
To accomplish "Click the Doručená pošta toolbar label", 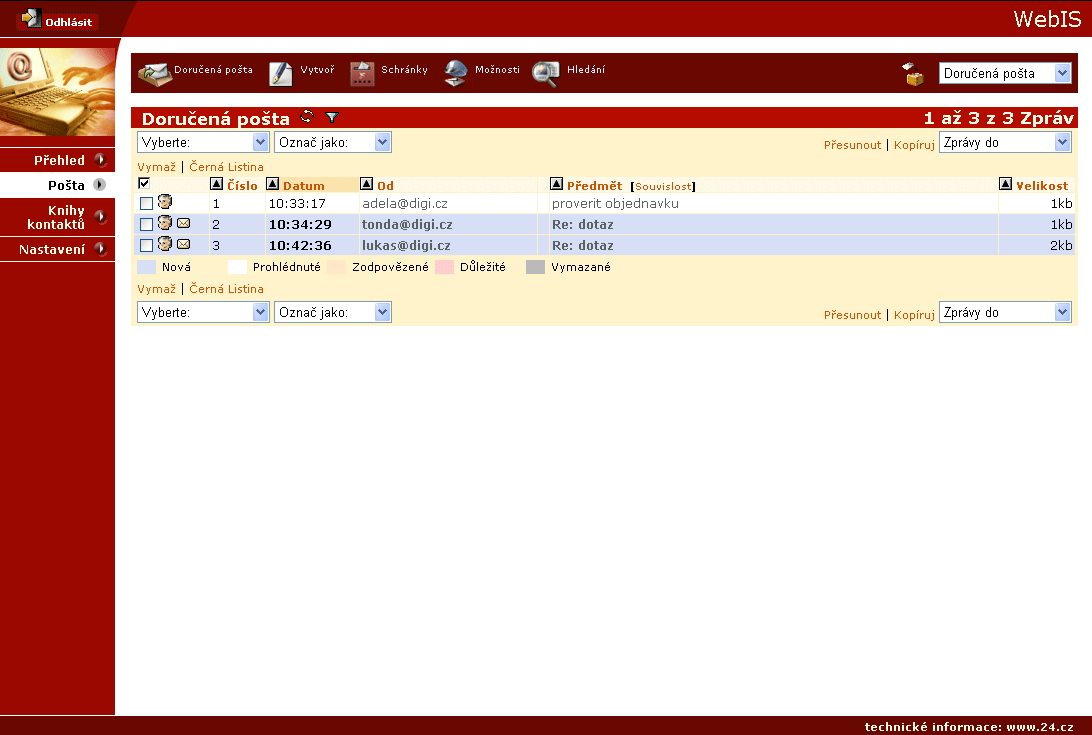I will tap(213, 70).
